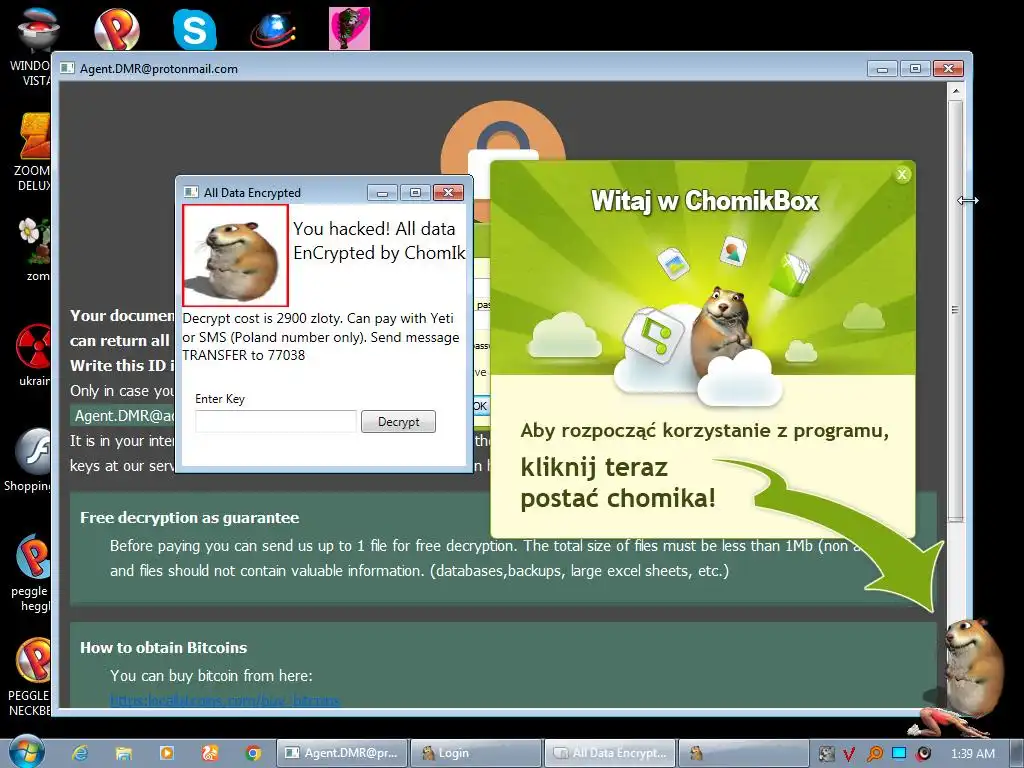Click the blue monitor tray icon
The image size is (1024, 768).
pyautogui.click(x=899, y=754)
